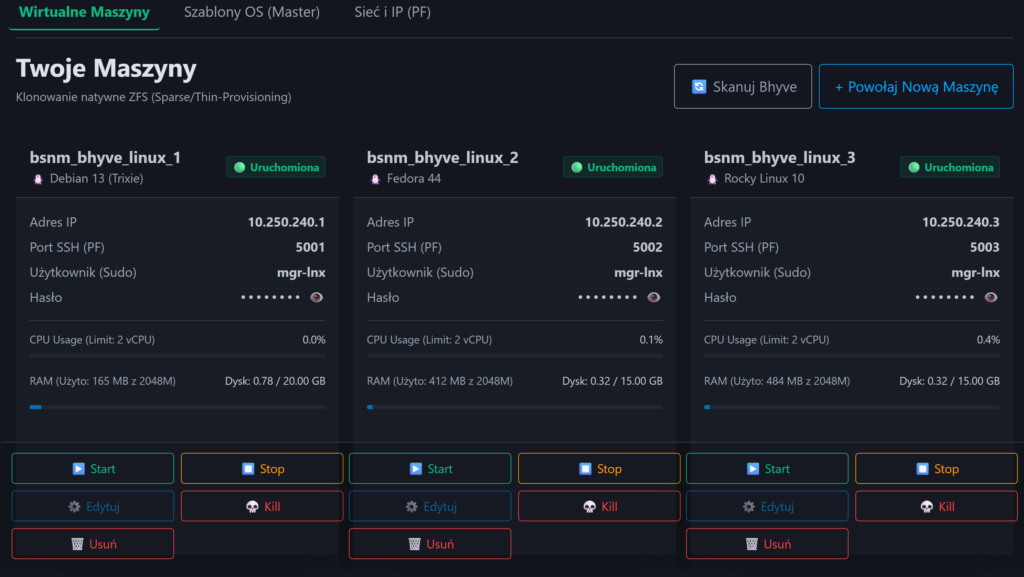Select SSH port value 5003
Image resolution: width=1024 pixels, height=577 pixels.
click(x=985, y=247)
